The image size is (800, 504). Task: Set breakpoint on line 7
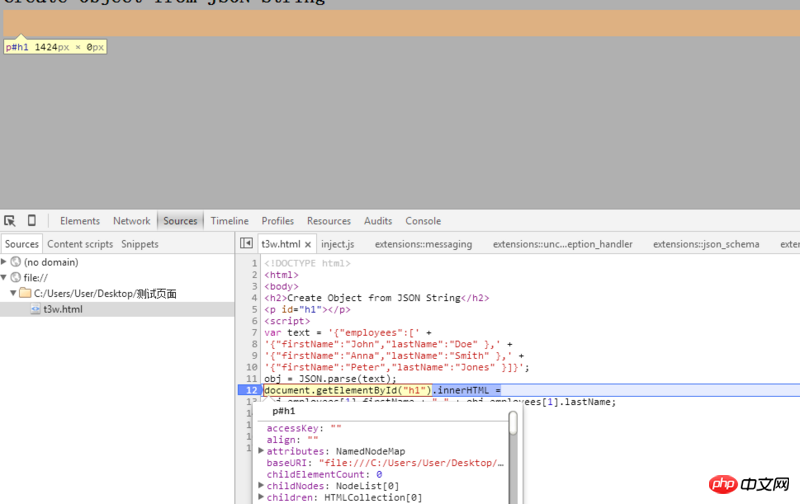point(254,333)
